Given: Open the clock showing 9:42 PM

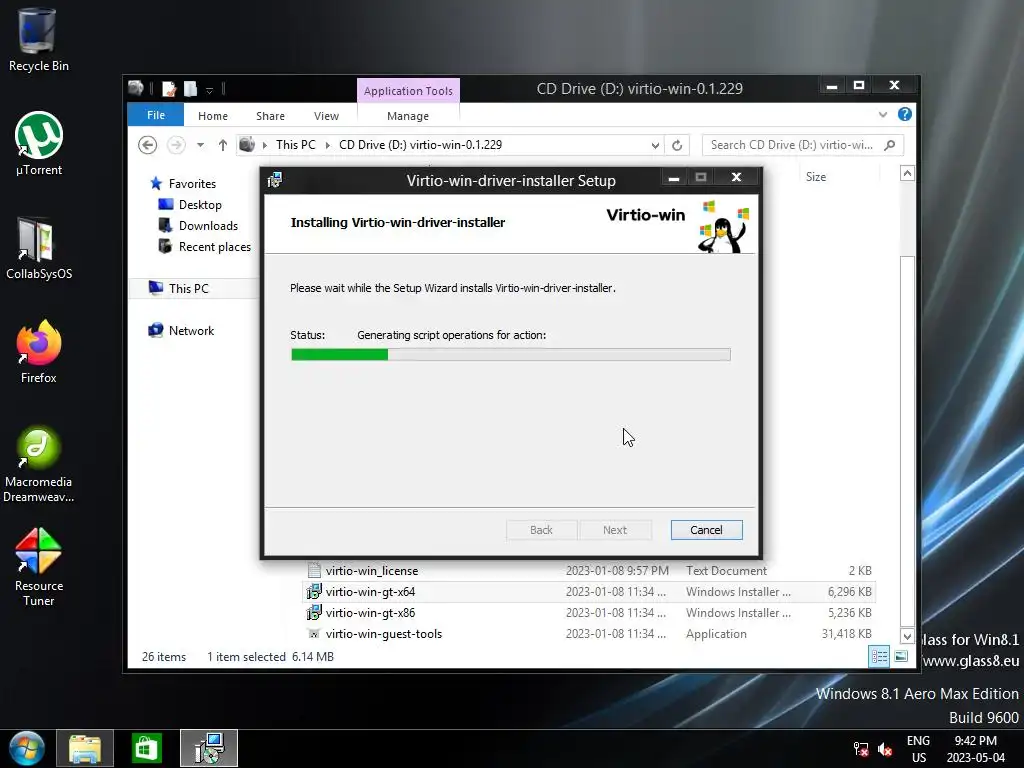Looking at the screenshot, I should [x=976, y=748].
